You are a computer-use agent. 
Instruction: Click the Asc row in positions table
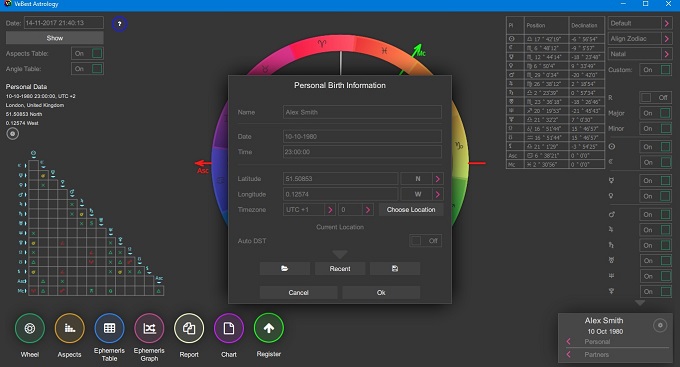pos(555,155)
